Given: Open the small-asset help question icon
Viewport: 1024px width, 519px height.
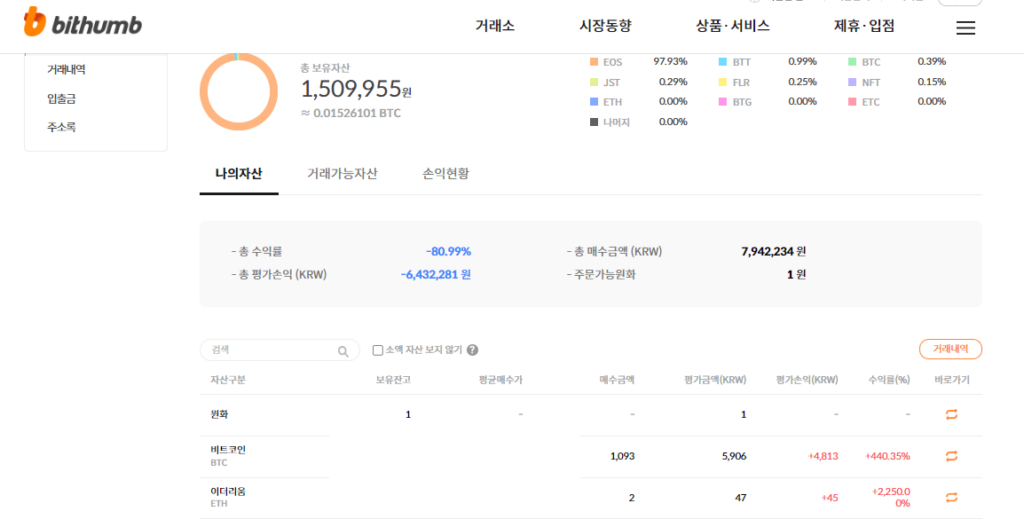Looking at the screenshot, I should 473,350.
